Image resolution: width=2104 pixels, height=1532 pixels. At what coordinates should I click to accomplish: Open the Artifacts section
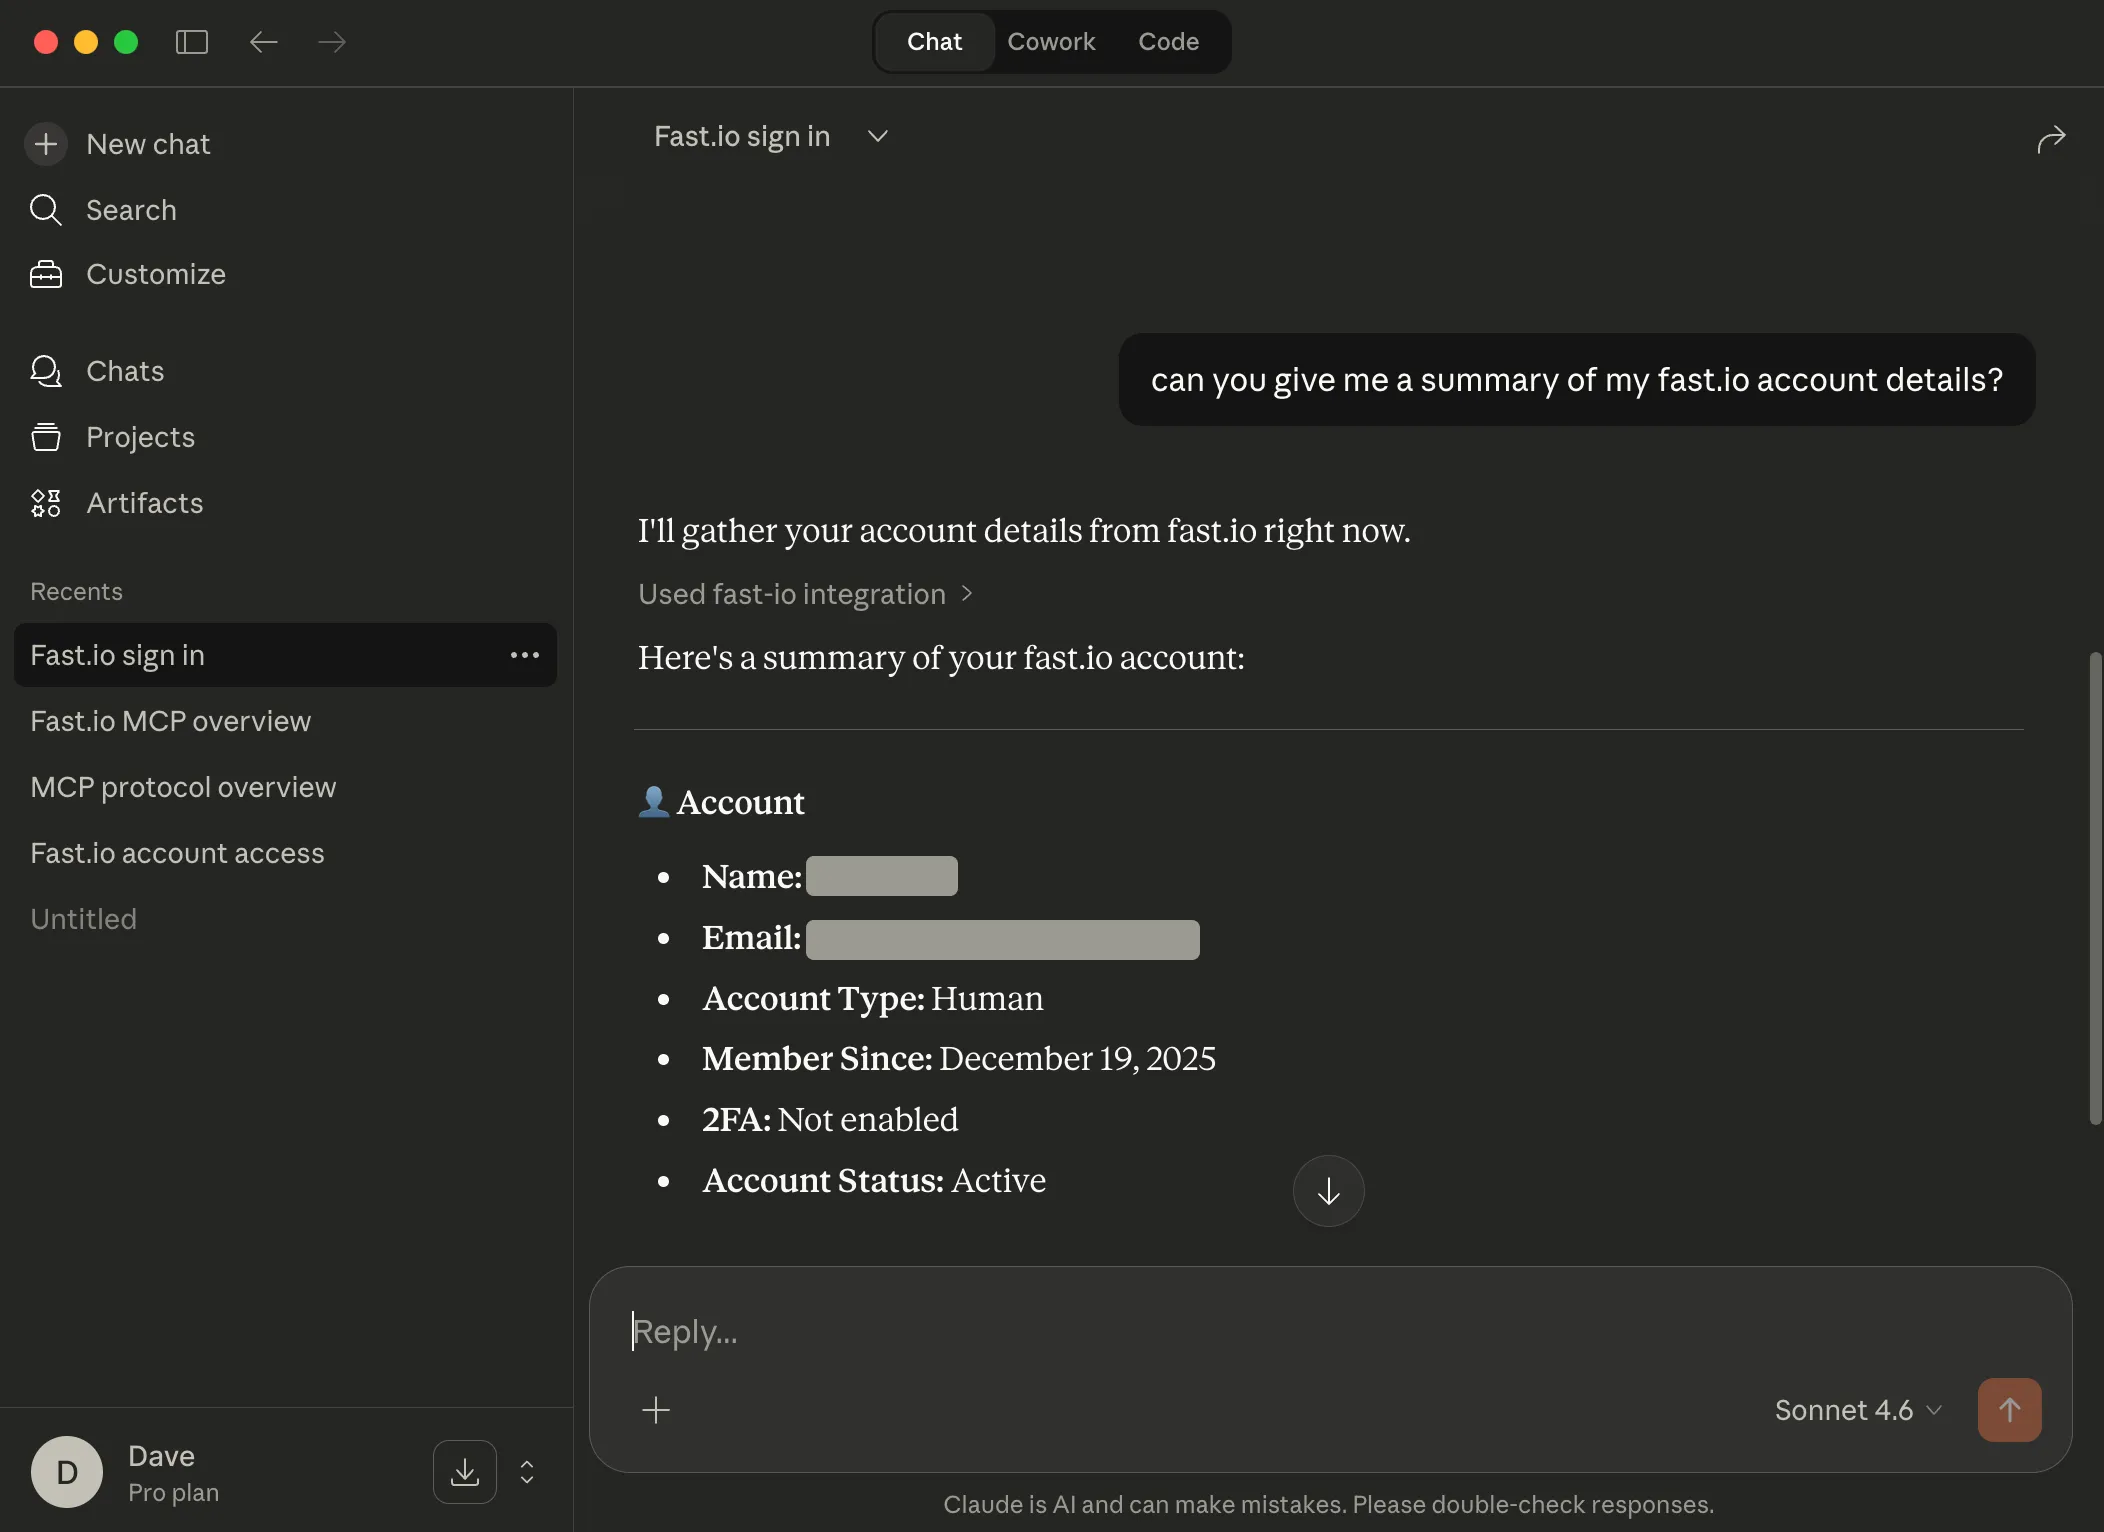[145, 503]
